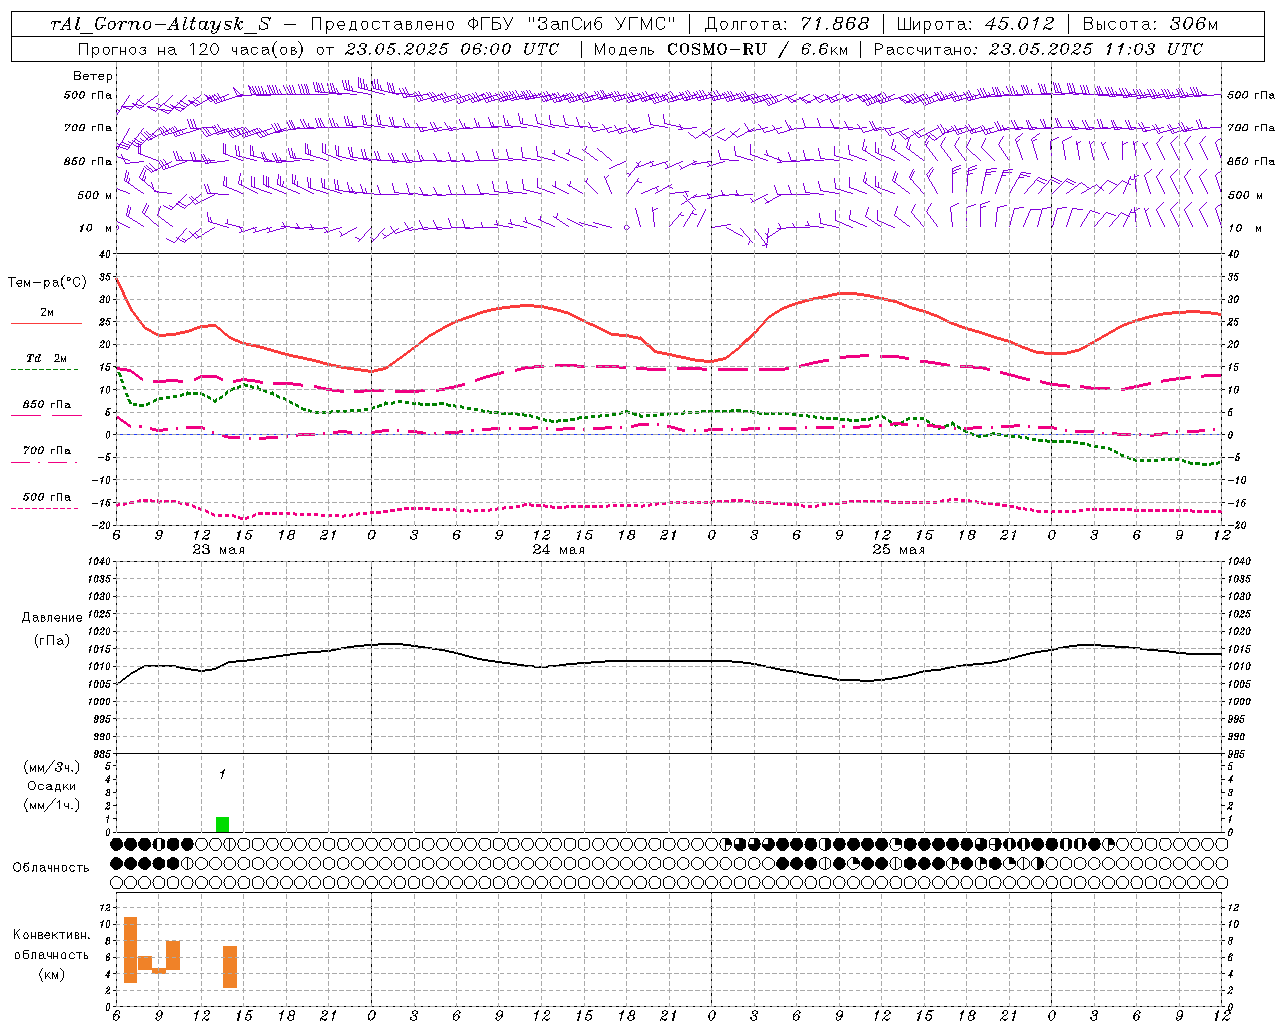Click the '25 мая' date label
The image size is (1280, 1024).
[898, 549]
